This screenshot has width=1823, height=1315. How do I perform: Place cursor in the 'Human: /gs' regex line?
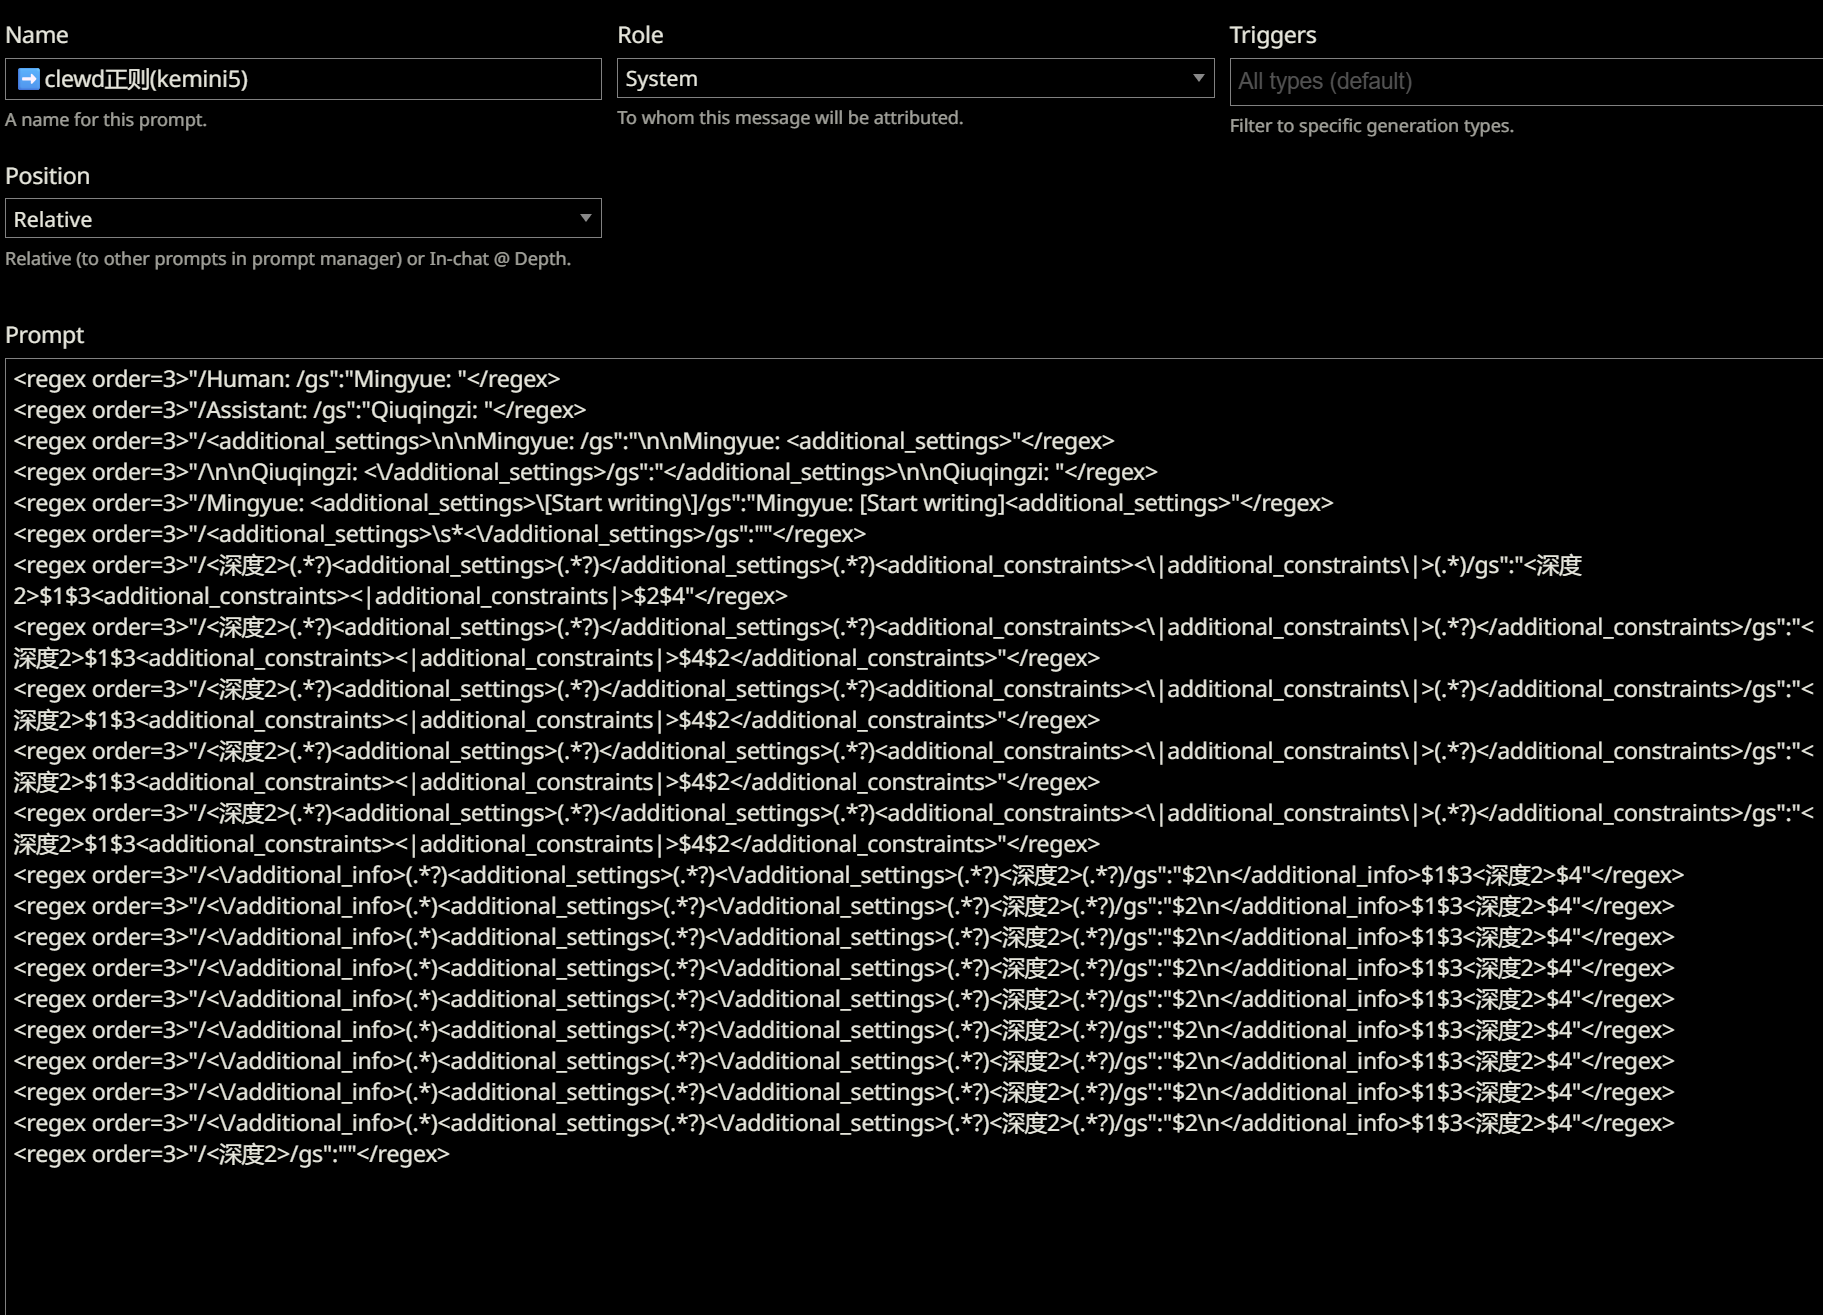(287, 379)
